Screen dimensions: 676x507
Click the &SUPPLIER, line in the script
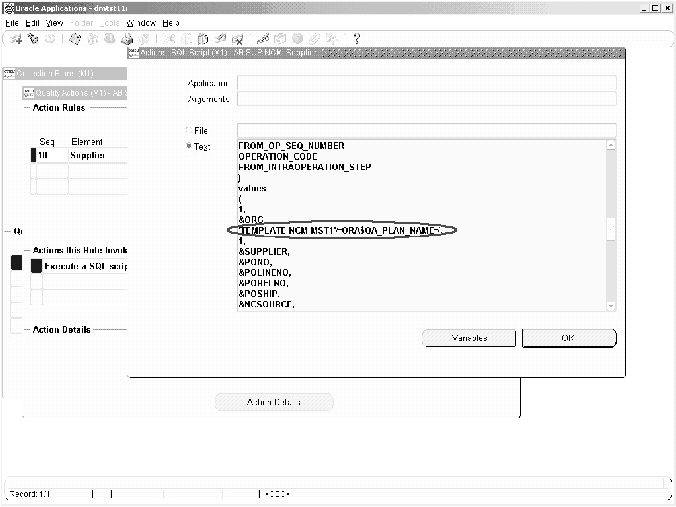[x=264, y=252]
